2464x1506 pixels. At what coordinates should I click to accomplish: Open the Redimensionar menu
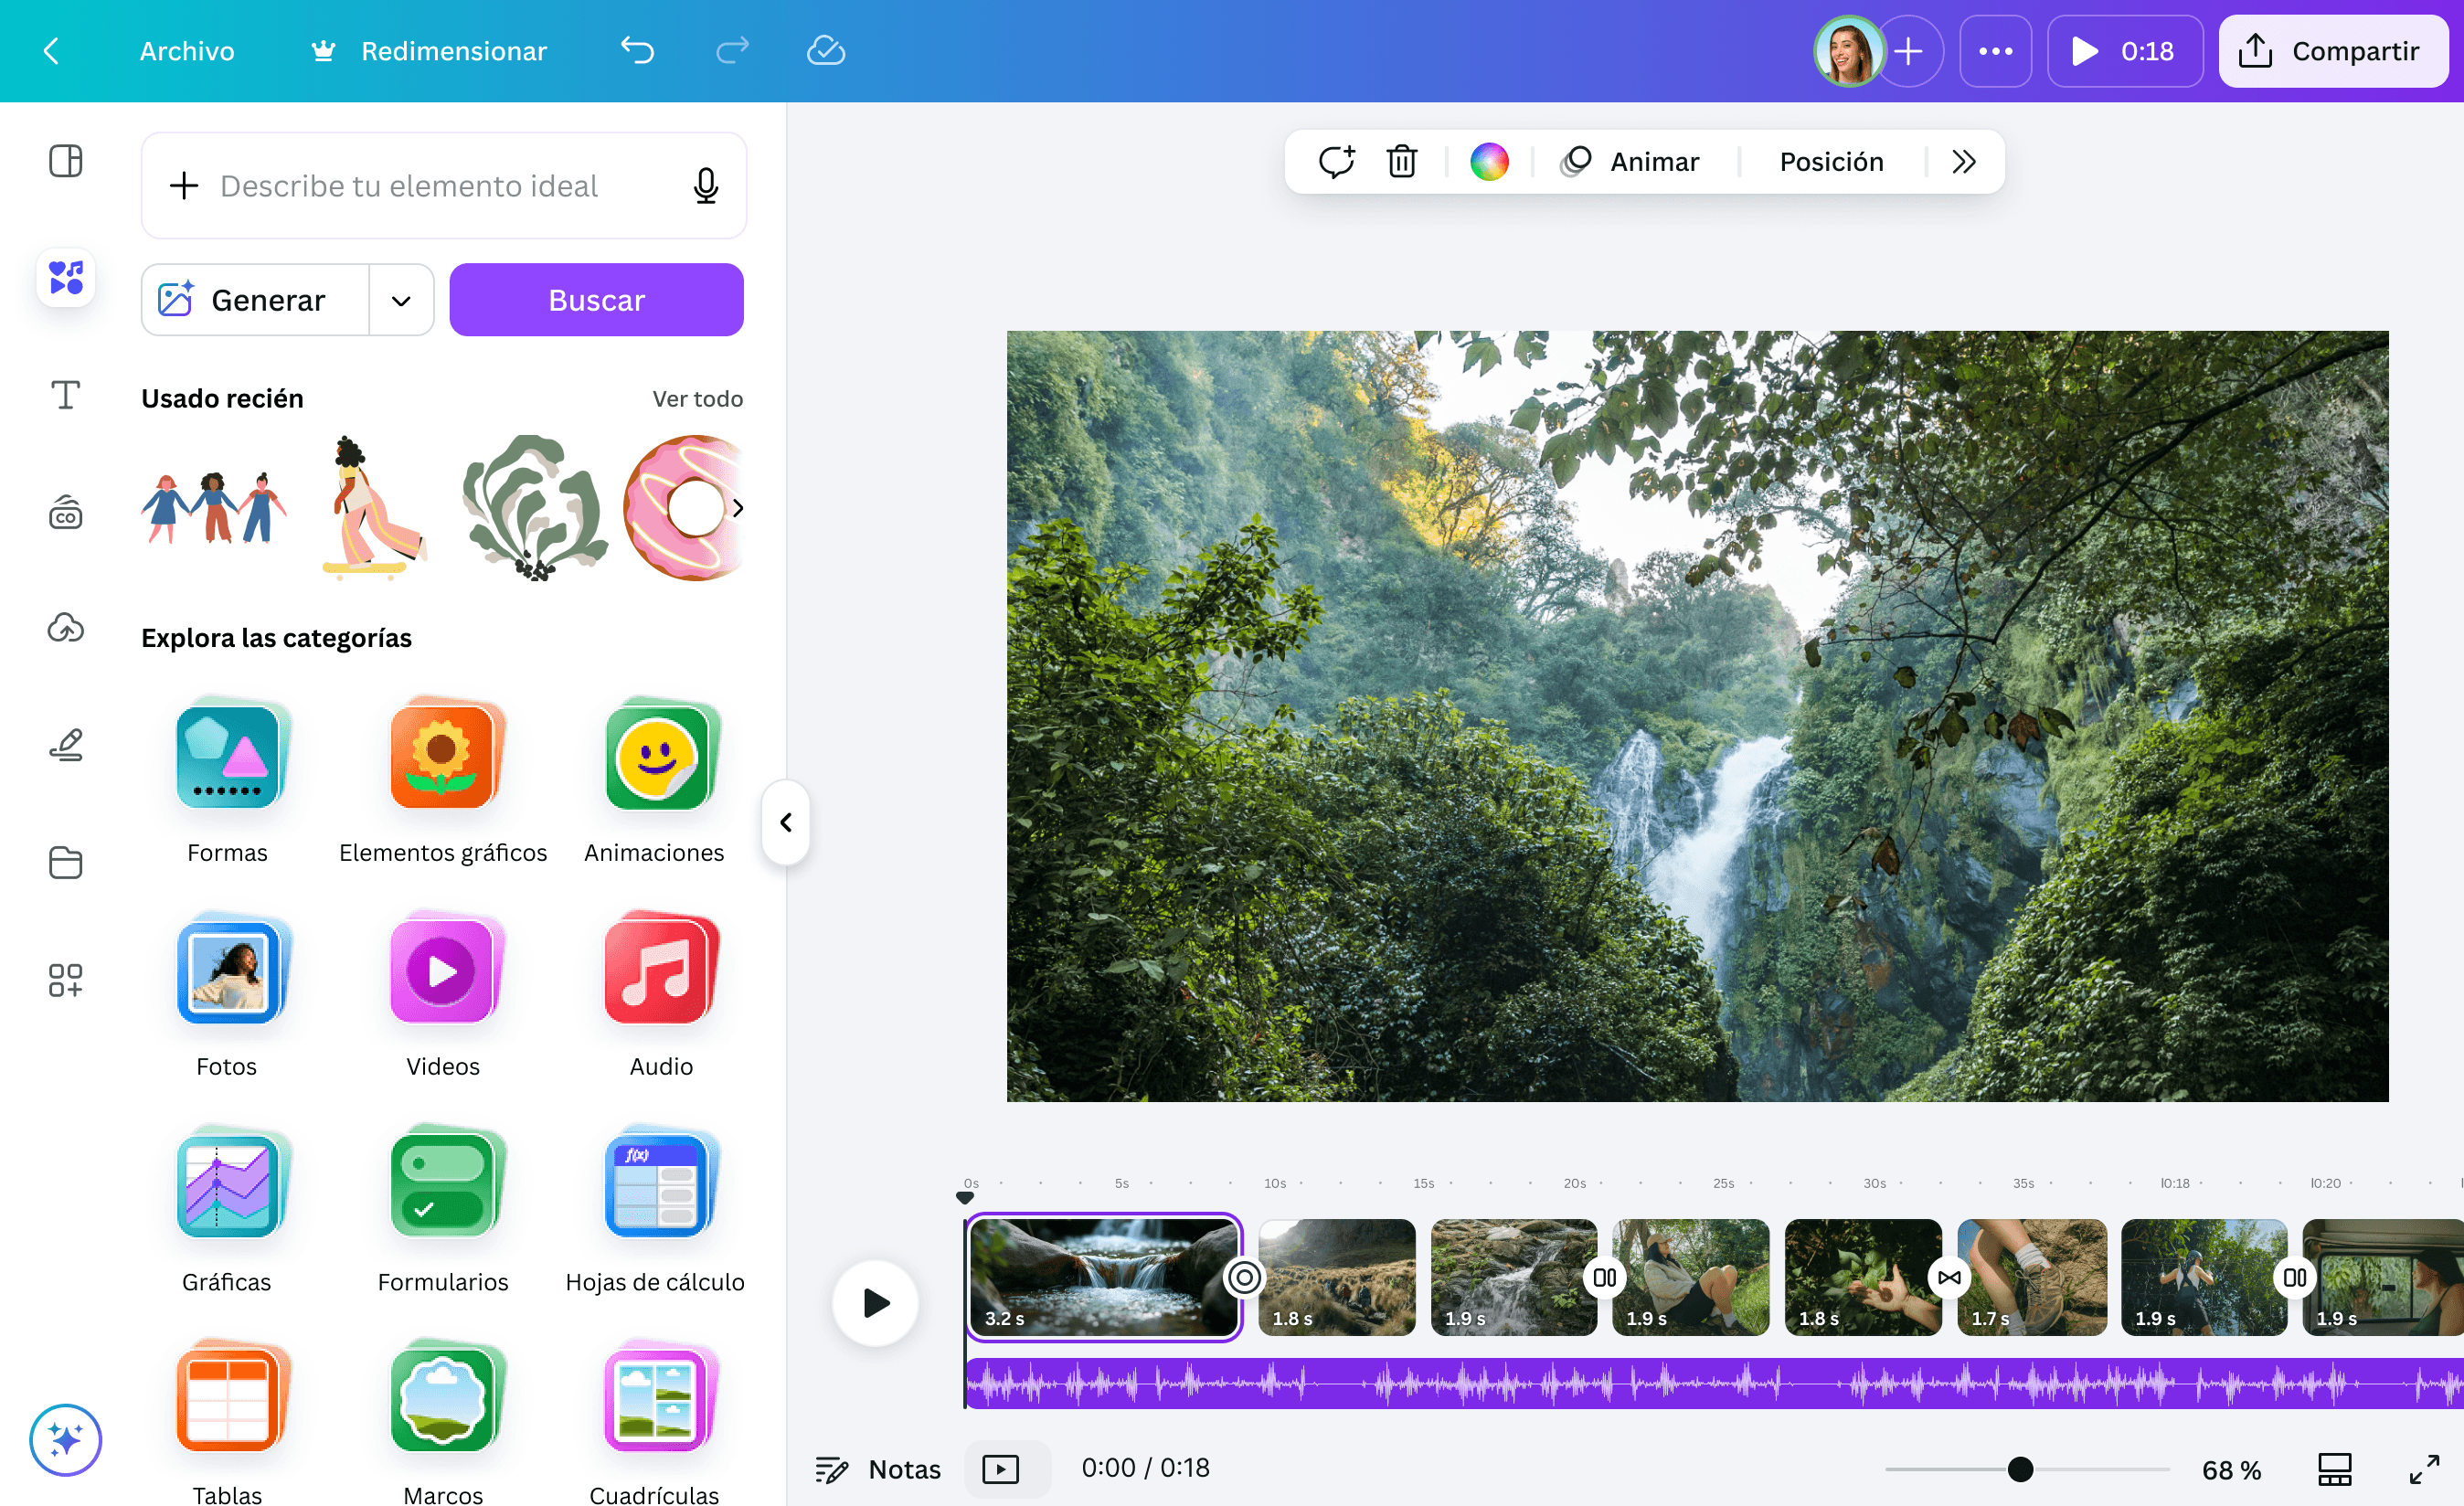[x=429, y=51]
